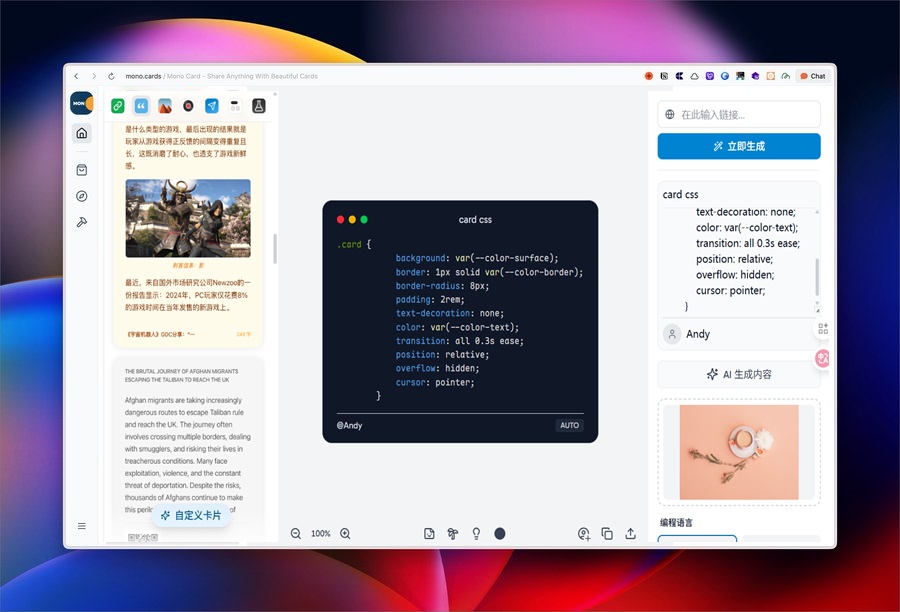Toggle the AUTO badge on code card
Viewport: 900px width, 612px height.
569,425
